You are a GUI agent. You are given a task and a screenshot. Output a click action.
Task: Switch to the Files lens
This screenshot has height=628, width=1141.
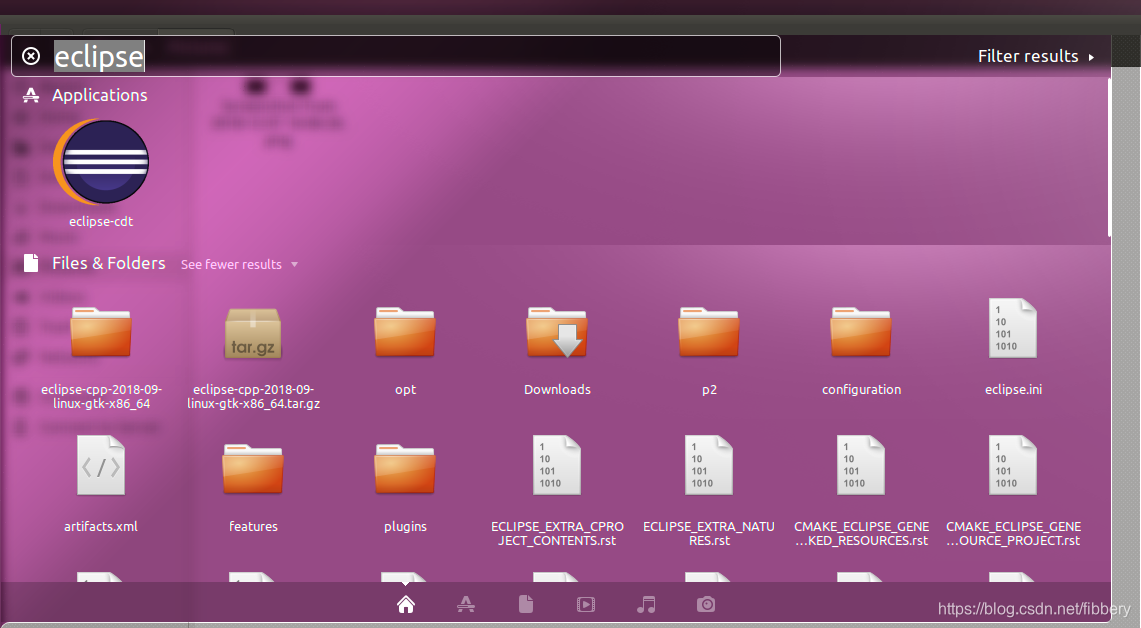(x=526, y=604)
